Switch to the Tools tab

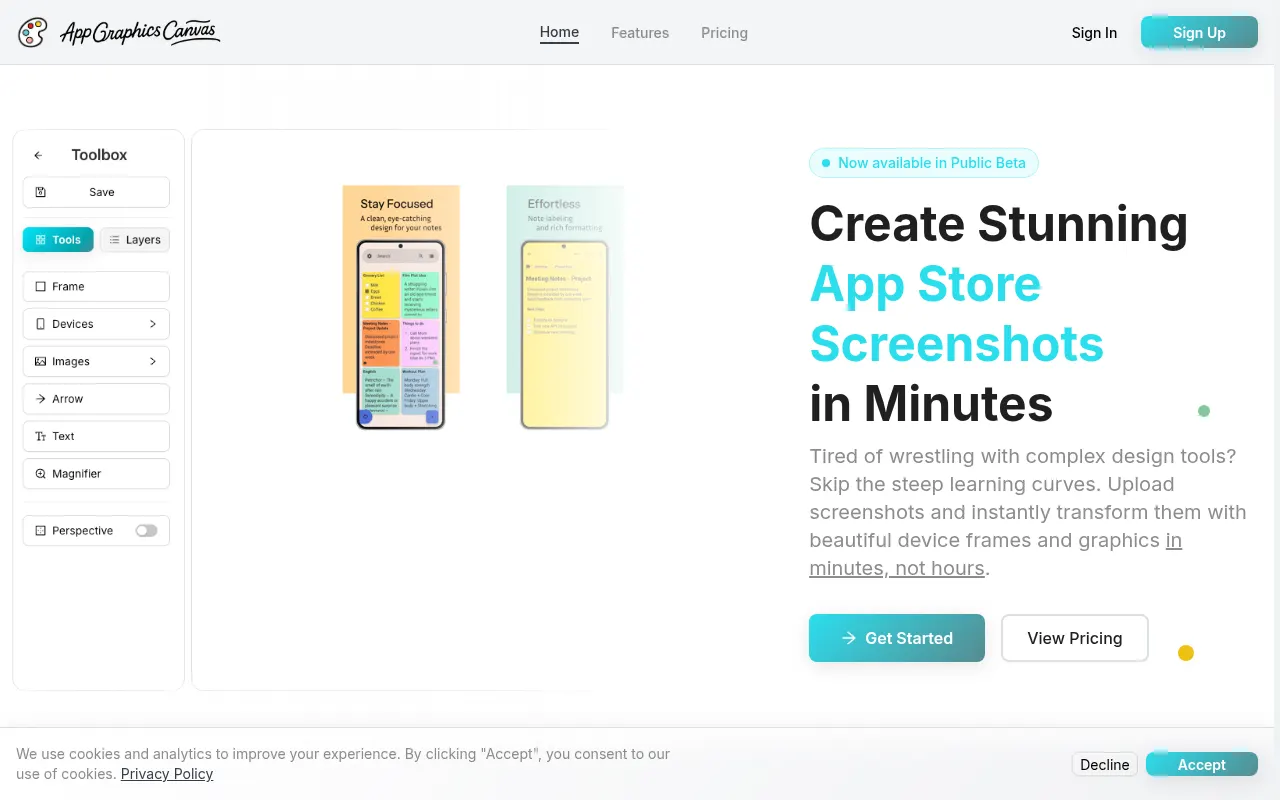click(x=58, y=240)
